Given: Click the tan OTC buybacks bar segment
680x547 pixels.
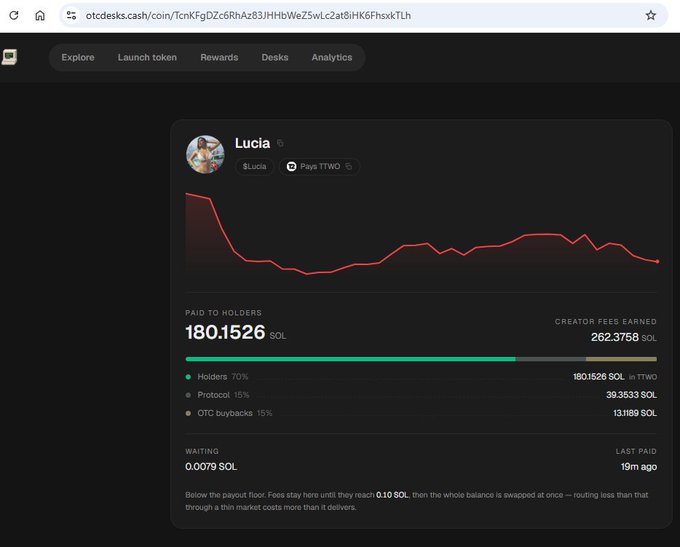Looking at the screenshot, I should (621, 359).
